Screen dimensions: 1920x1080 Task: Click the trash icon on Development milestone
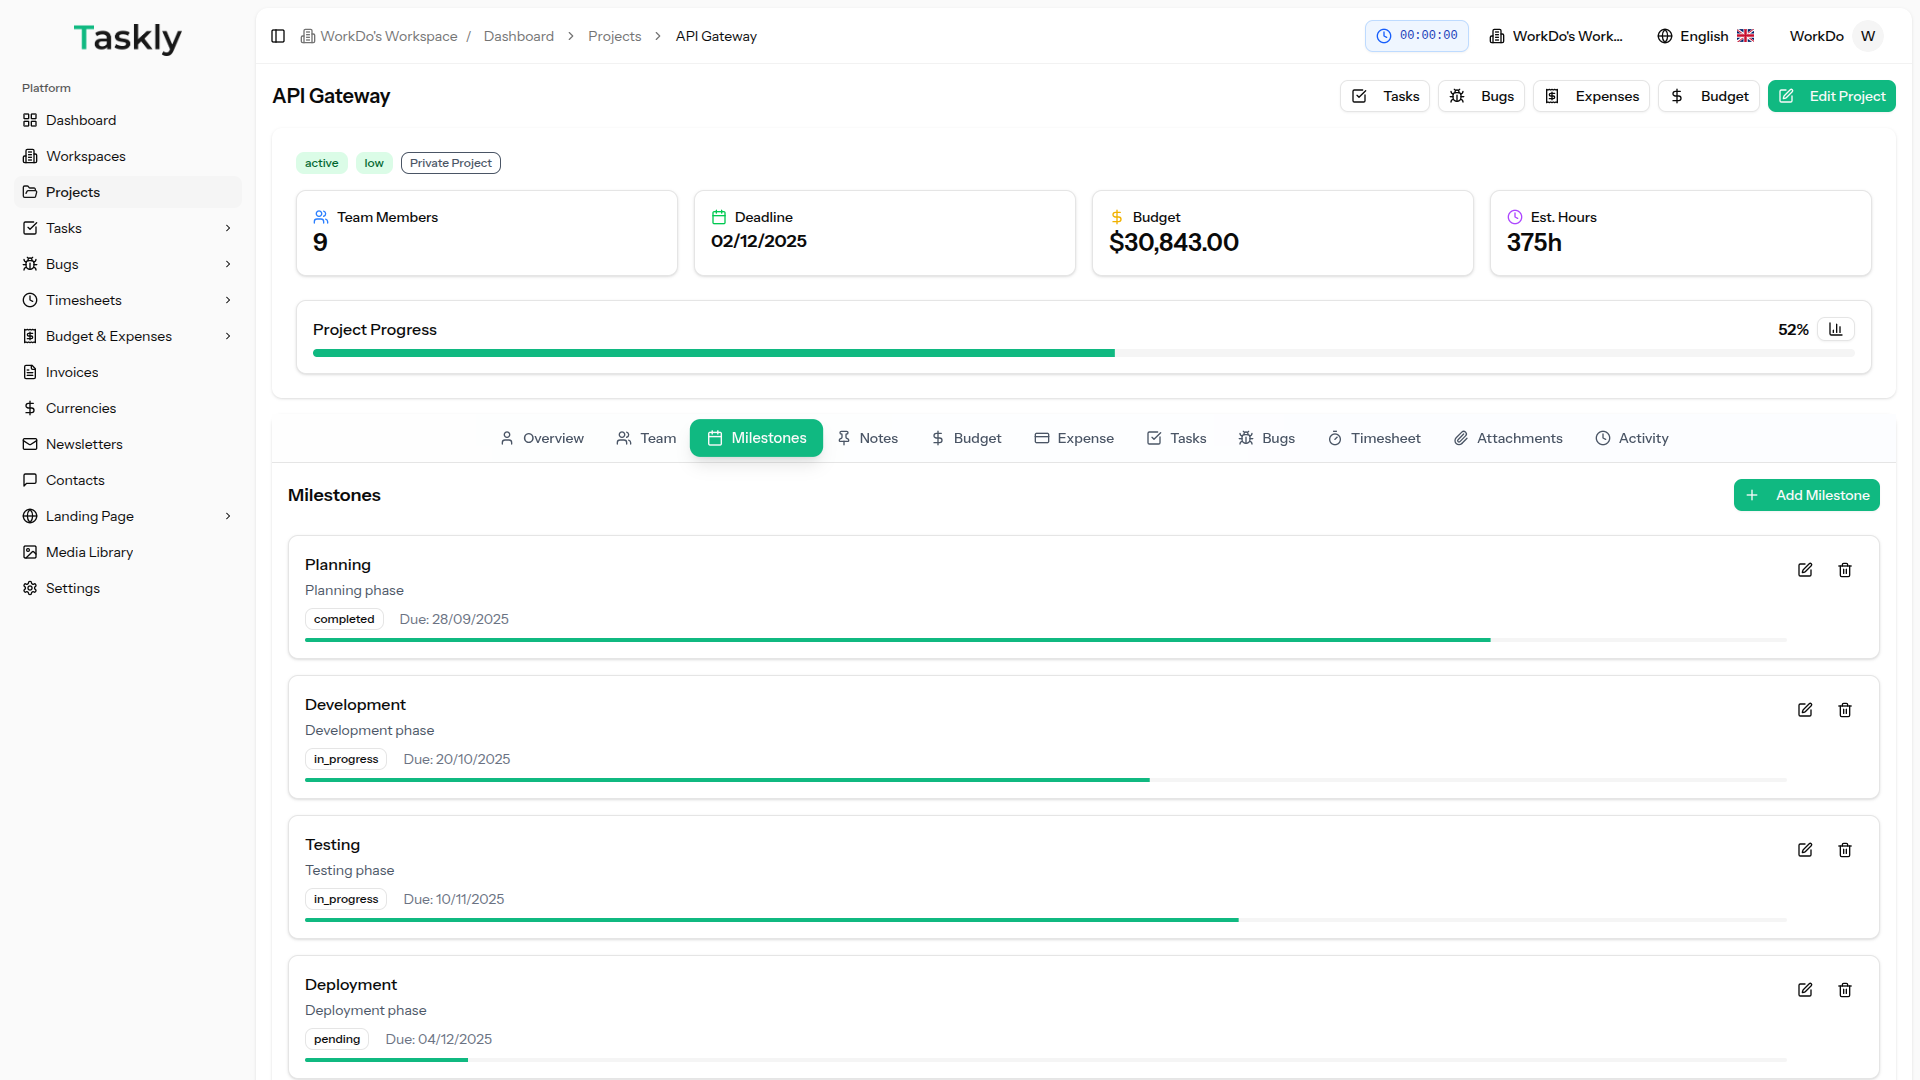click(x=1845, y=710)
